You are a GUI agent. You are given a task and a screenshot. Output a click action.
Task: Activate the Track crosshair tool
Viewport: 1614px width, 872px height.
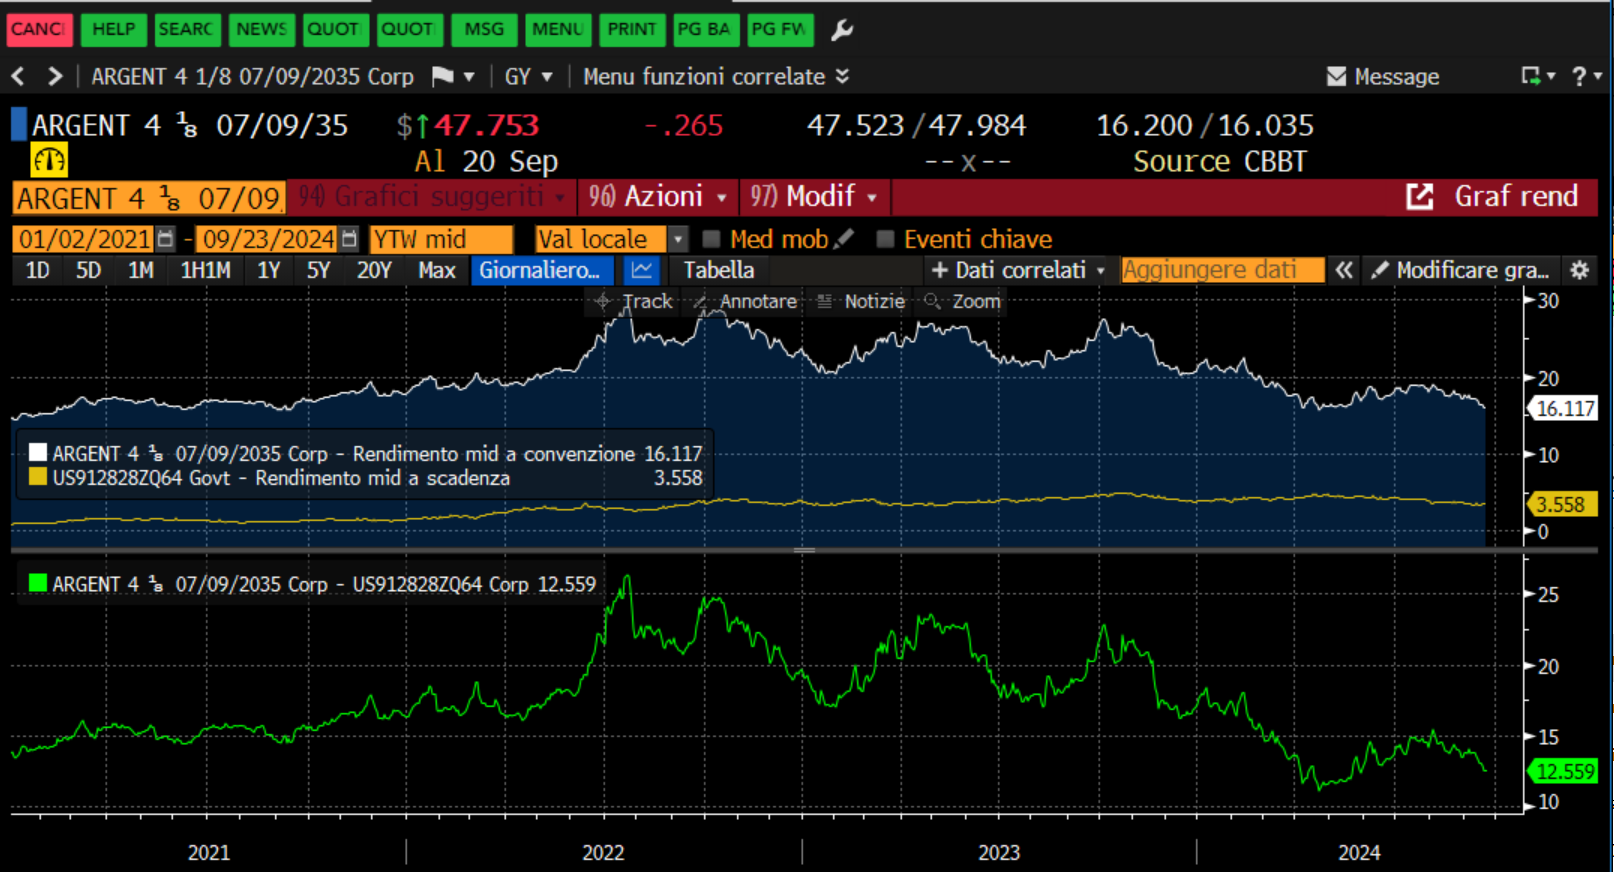(633, 301)
